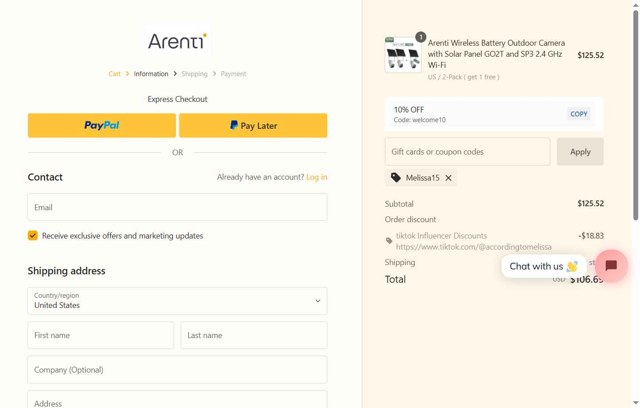
Task: Select the Shipping breadcrumb step
Action: point(194,74)
